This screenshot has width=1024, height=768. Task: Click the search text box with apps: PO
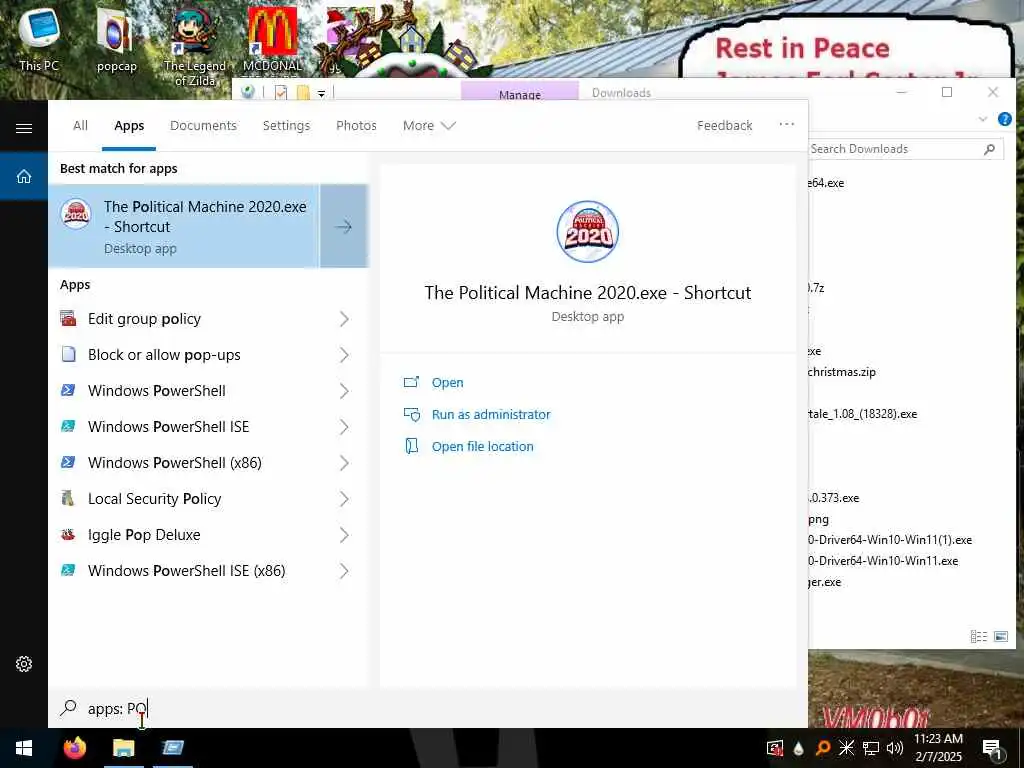(428, 709)
